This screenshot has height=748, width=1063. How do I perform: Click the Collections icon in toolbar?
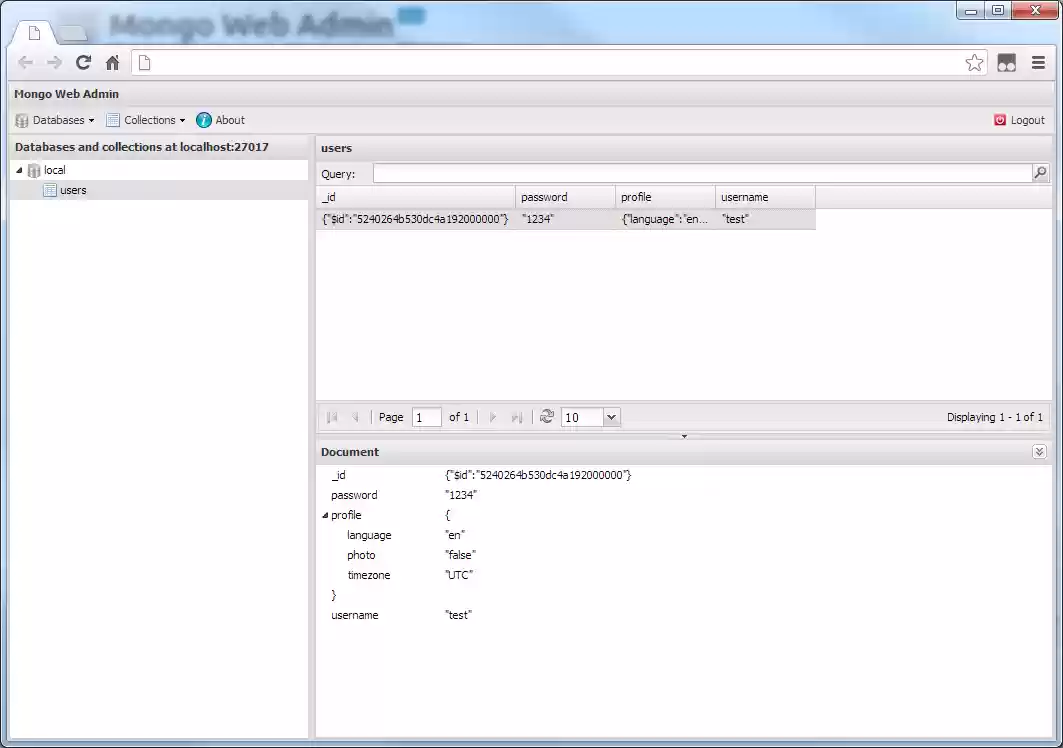point(115,120)
